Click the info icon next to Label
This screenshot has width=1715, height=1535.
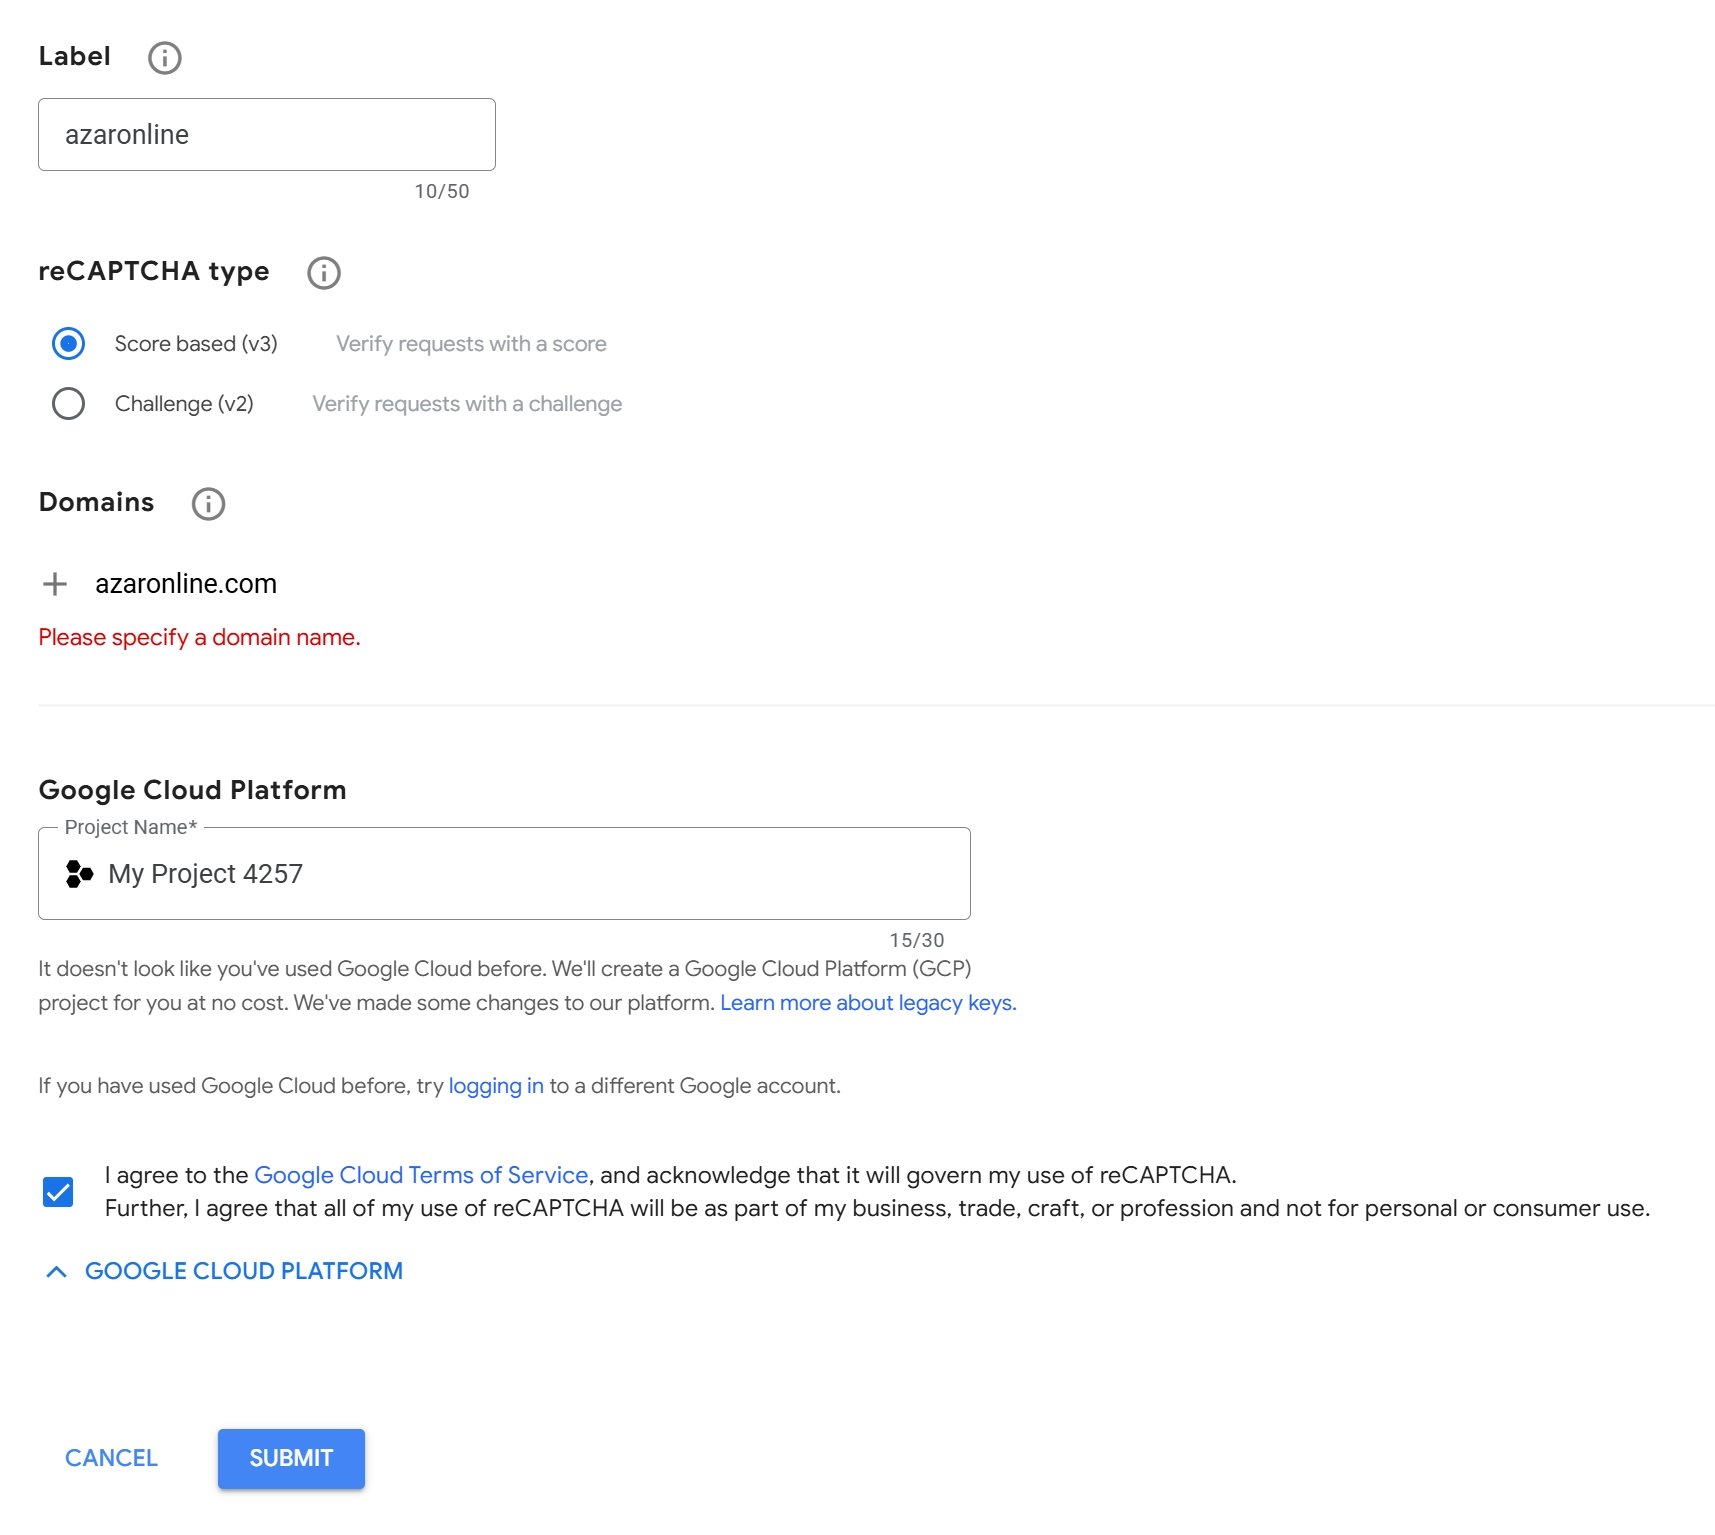point(165,58)
